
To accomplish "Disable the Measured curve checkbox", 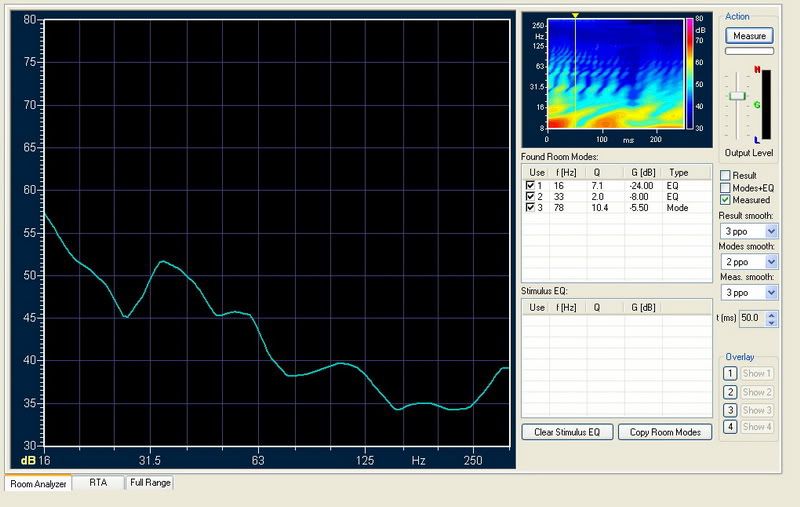I will [x=725, y=200].
